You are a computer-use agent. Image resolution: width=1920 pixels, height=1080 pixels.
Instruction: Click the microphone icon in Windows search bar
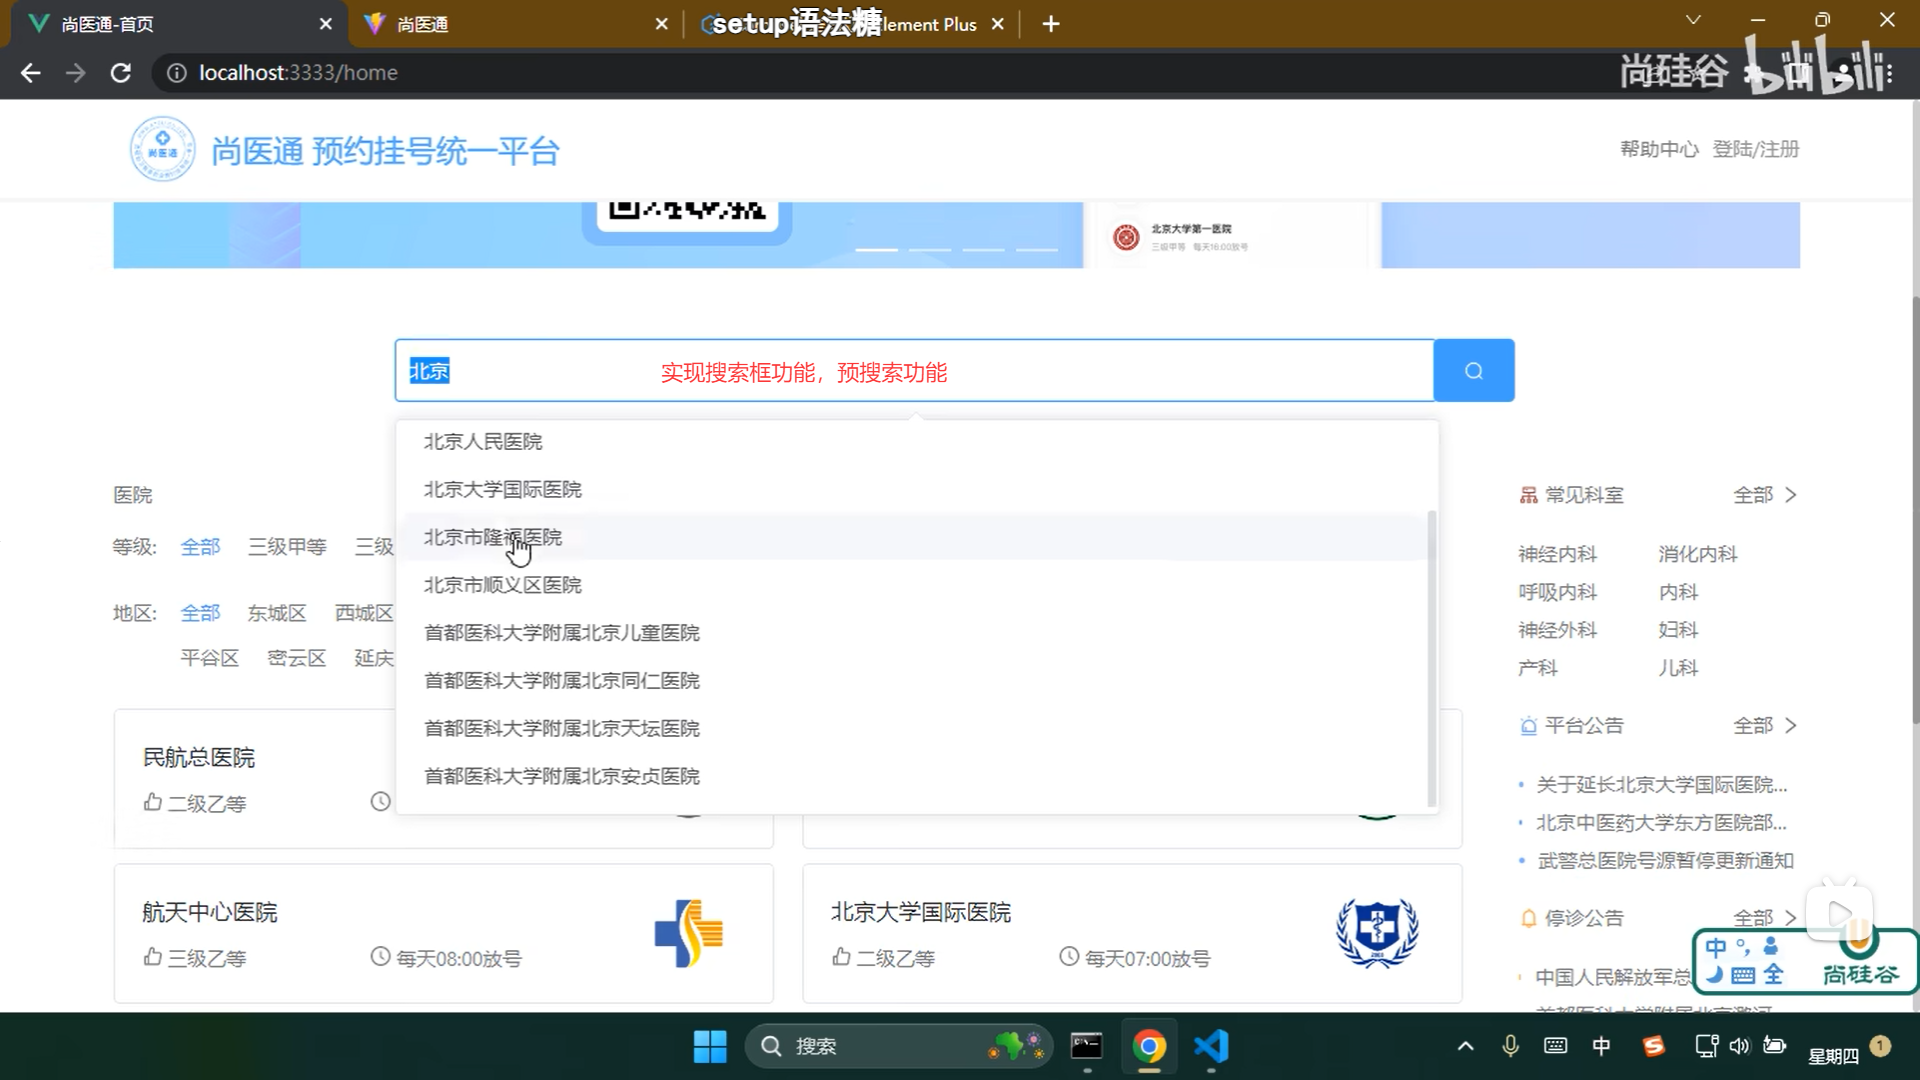[1509, 1046]
